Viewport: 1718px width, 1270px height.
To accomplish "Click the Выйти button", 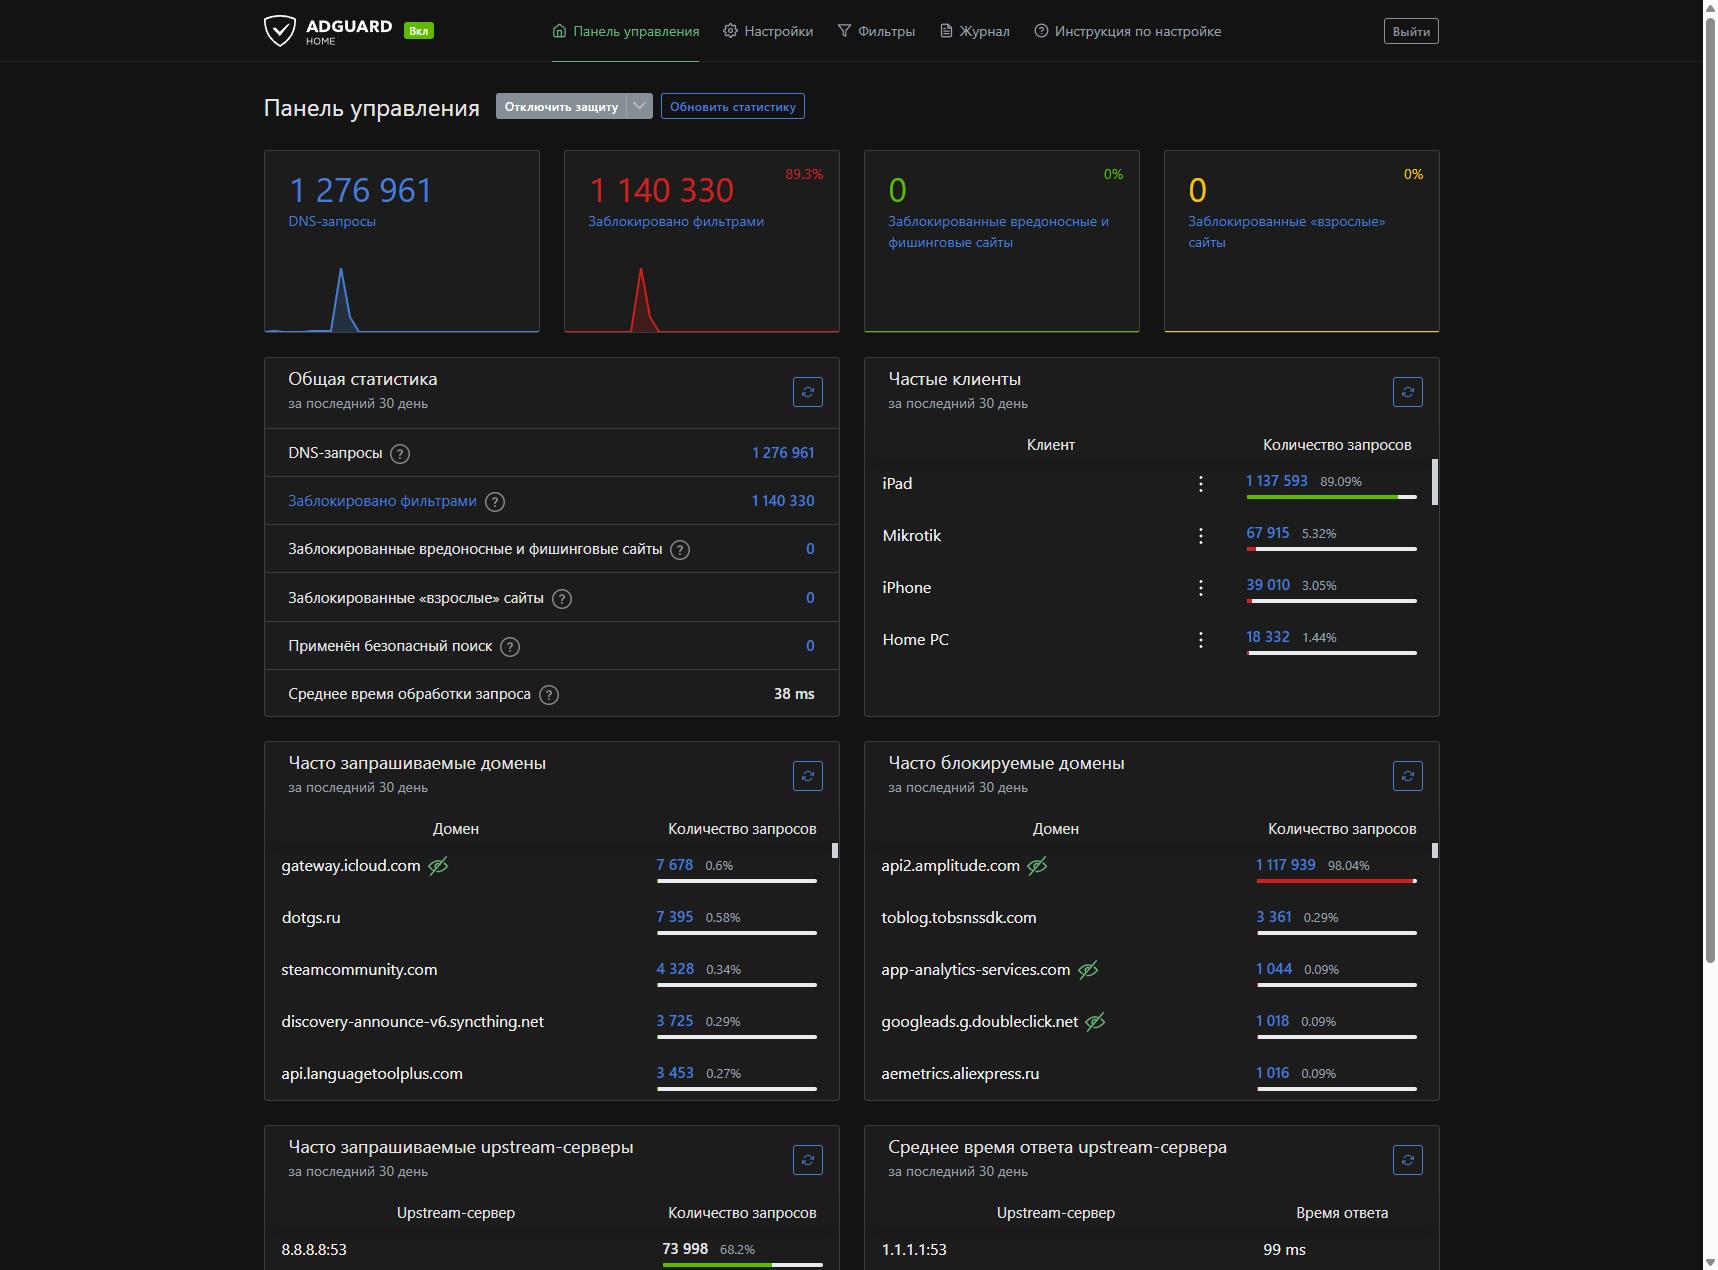I will pos(1411,31).
